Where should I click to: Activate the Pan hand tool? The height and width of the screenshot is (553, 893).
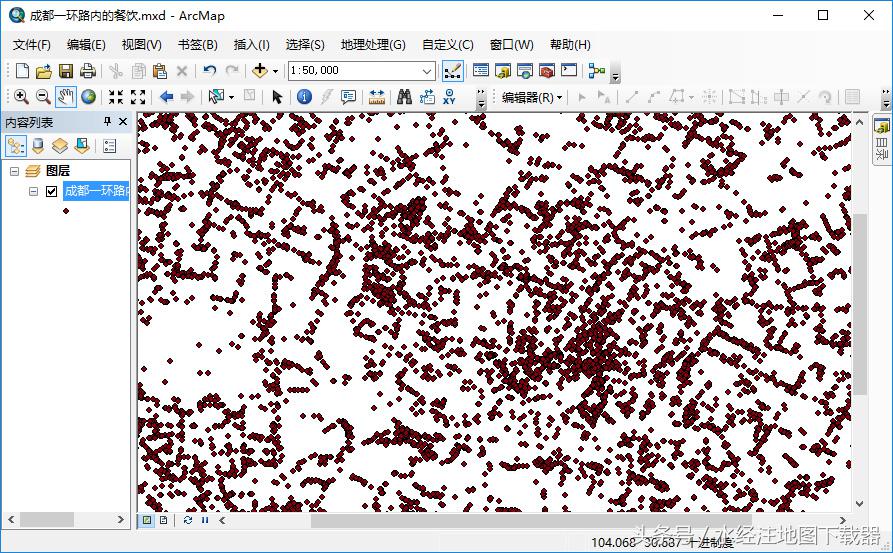point(66,97)
